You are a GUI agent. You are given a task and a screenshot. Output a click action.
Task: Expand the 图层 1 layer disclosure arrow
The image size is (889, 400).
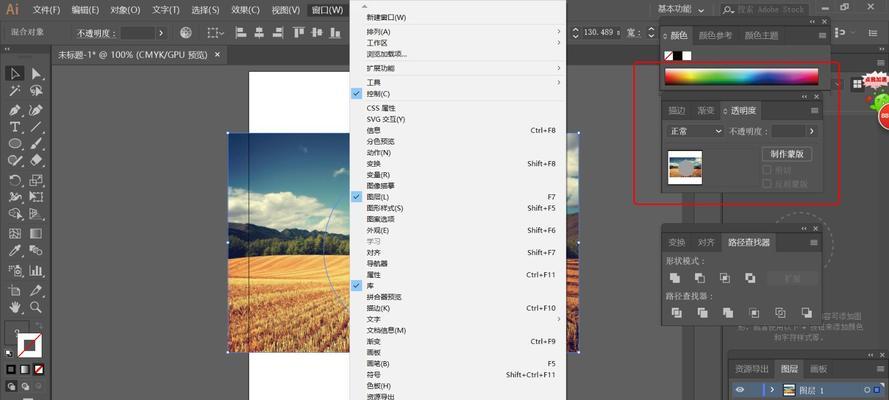pos(772,389)
